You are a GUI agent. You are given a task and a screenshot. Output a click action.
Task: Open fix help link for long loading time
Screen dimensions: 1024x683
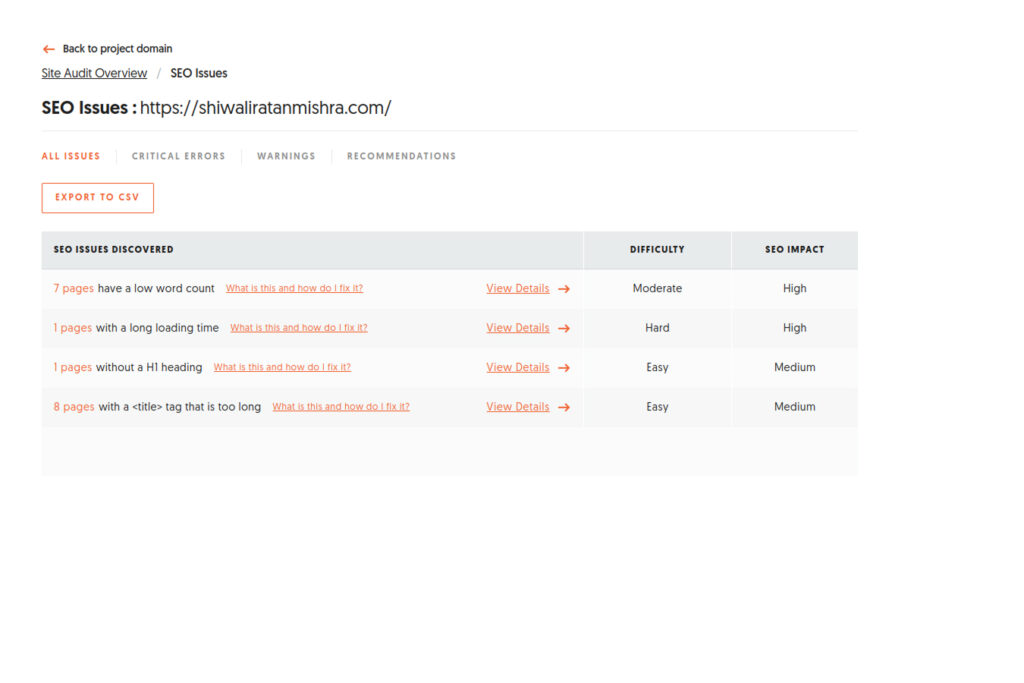[x=298, y=328]
